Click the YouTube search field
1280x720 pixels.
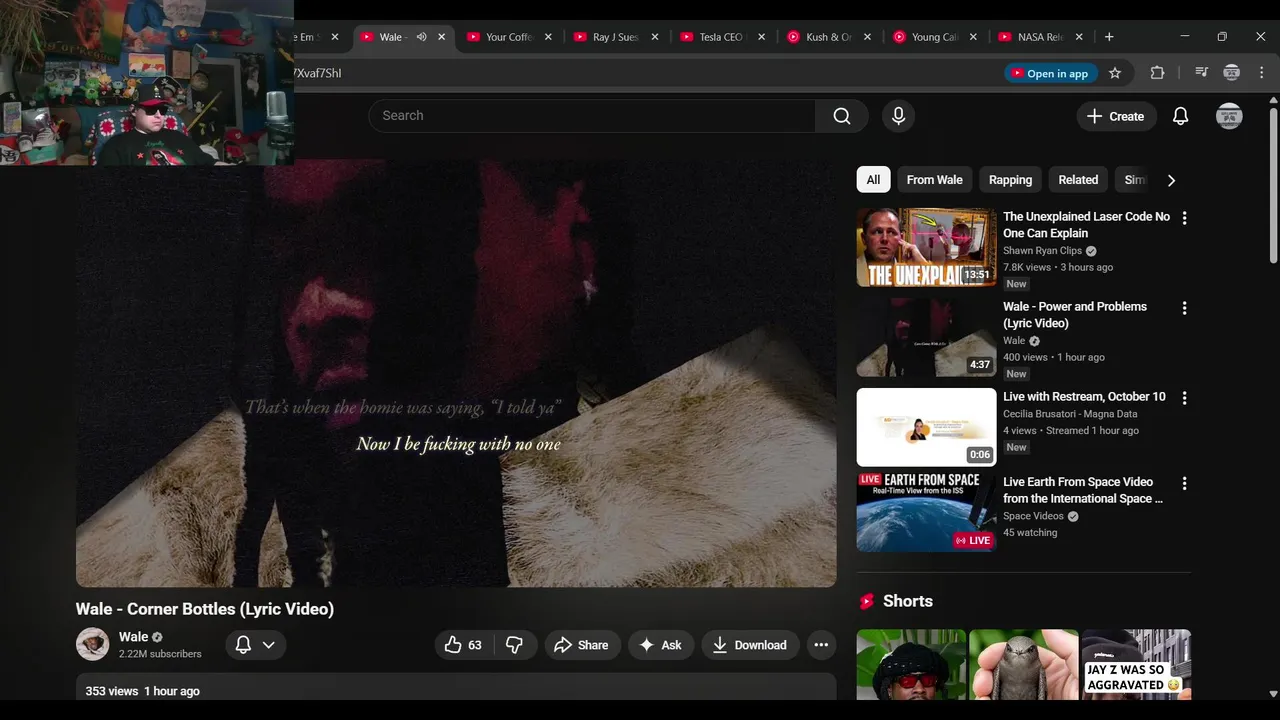592,116
